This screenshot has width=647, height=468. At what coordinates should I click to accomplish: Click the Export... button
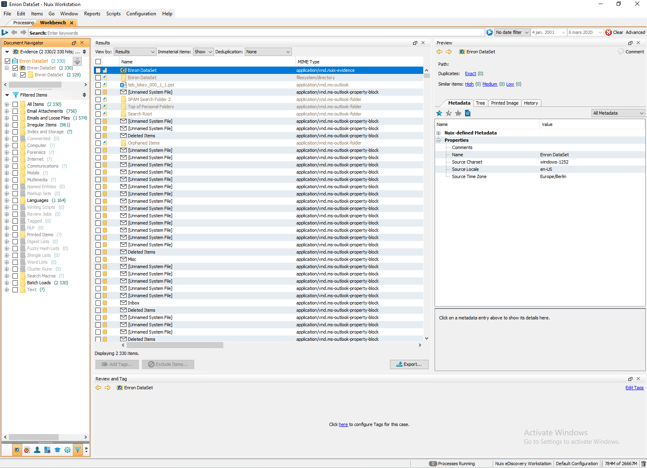click(x=409, y=364)
